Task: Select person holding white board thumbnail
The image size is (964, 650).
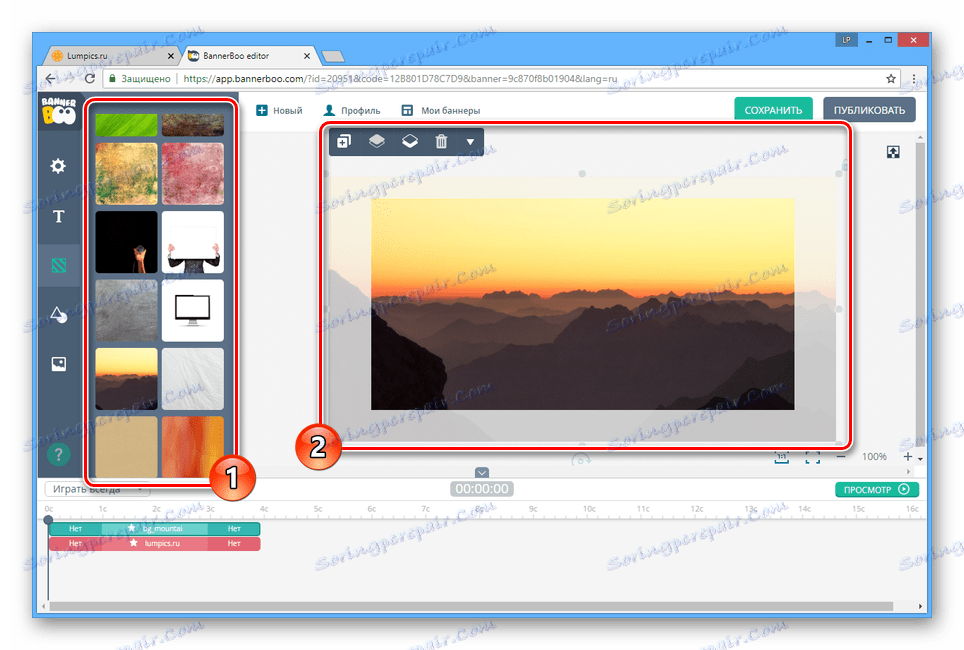Action: [x=192, y=242]
